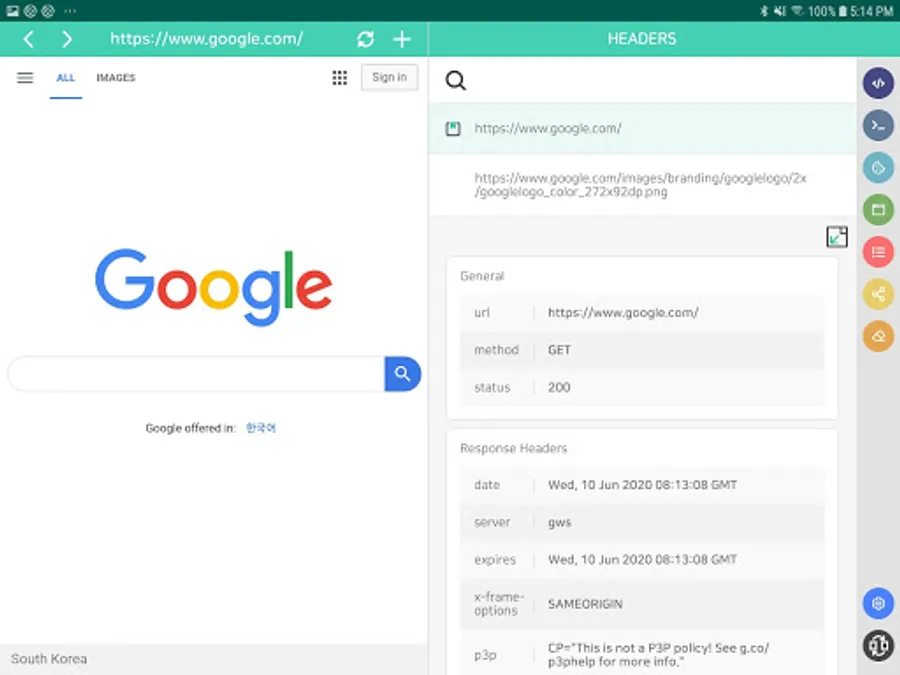
Task: Add a new tab with the plus icon
Action: pyautogui.click(x=402, y=39)
